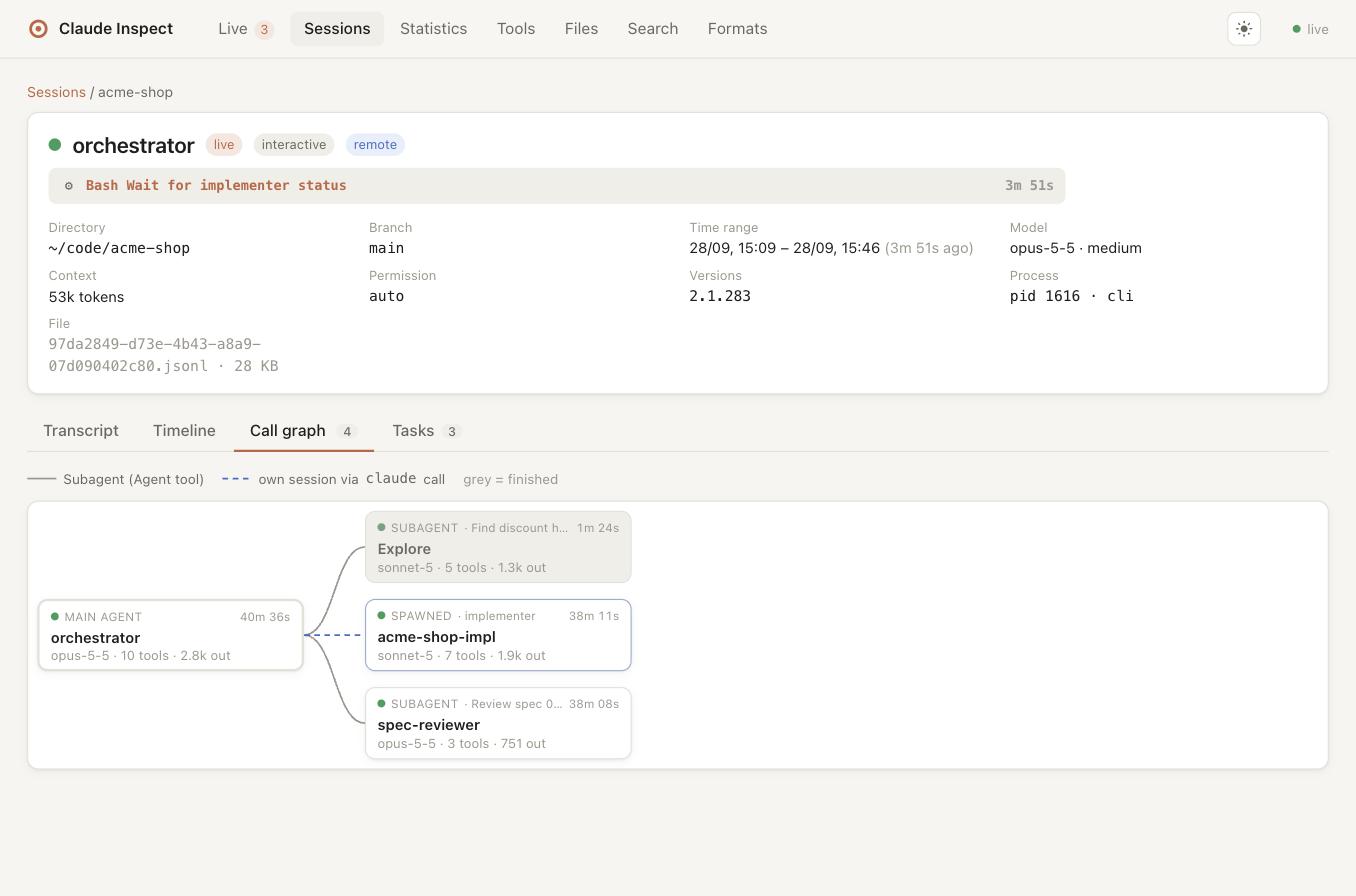This screenshot has height=896, width=1356.
Task: Click the gear icon beside Bash Wait status
Action: pos(69,186)
